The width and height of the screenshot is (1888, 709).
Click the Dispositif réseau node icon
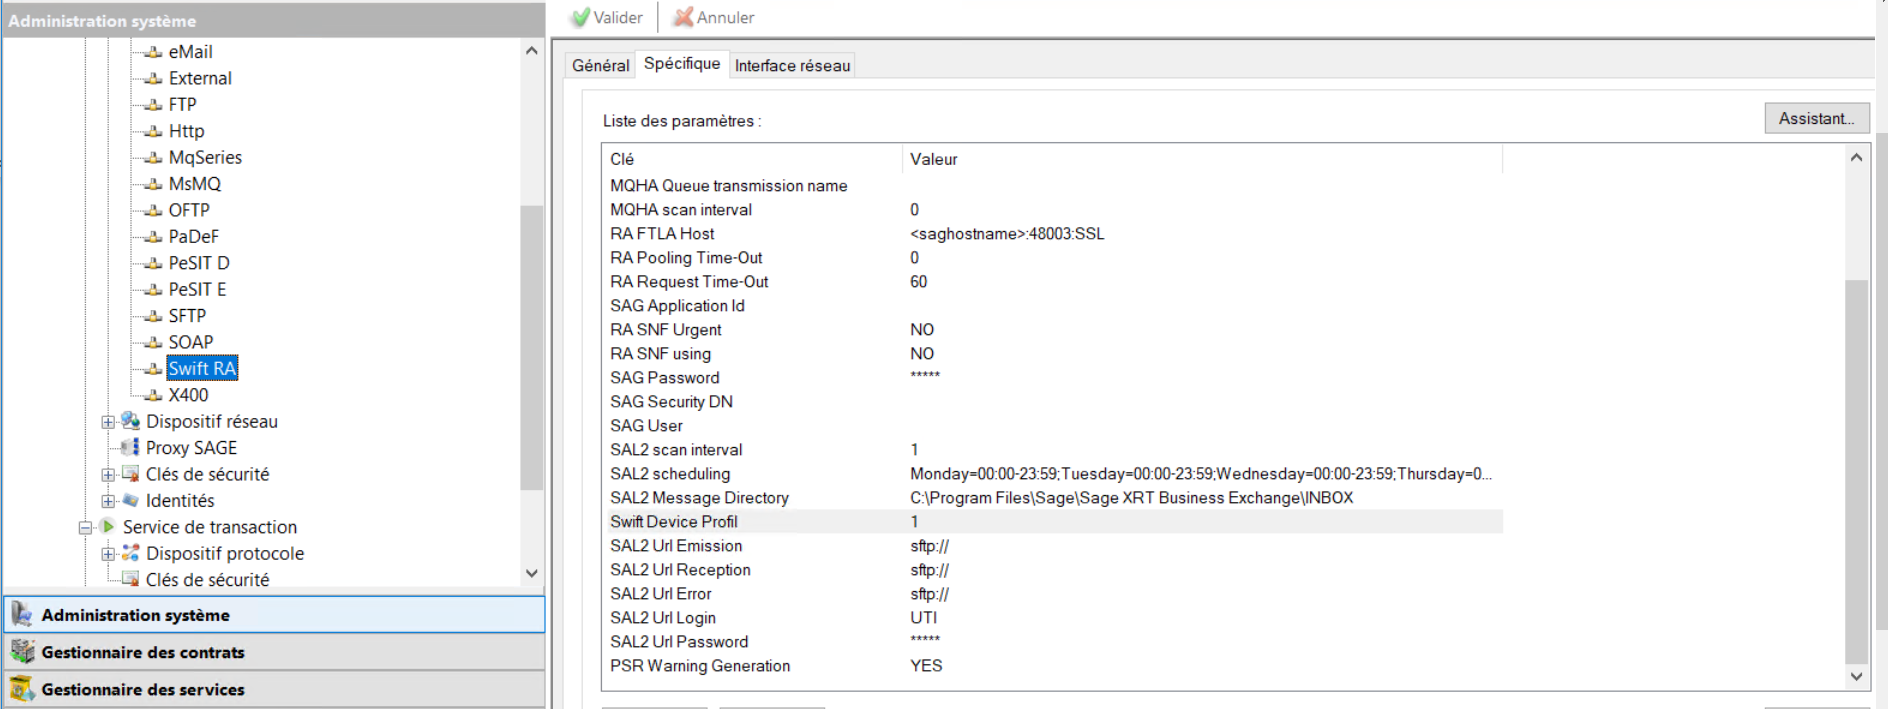(x=130, y=421)
